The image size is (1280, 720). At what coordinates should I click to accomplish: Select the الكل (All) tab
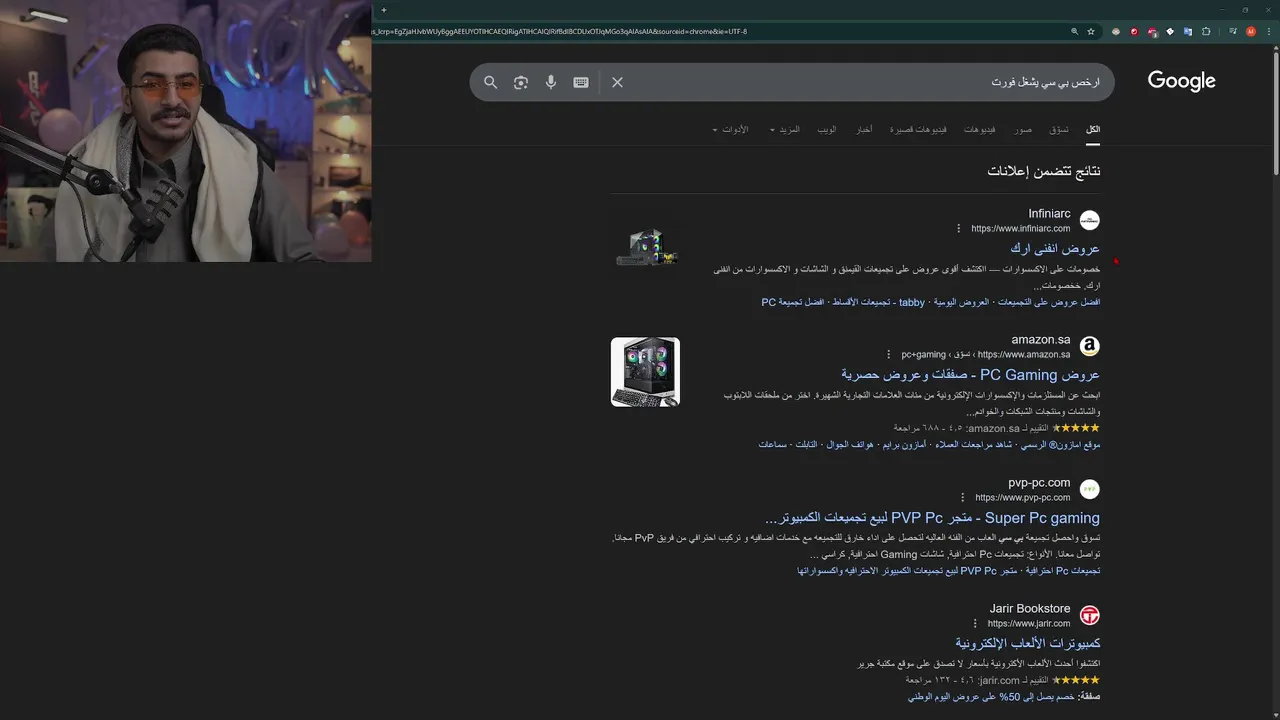pyautogui.click(x=1093, y=130)
